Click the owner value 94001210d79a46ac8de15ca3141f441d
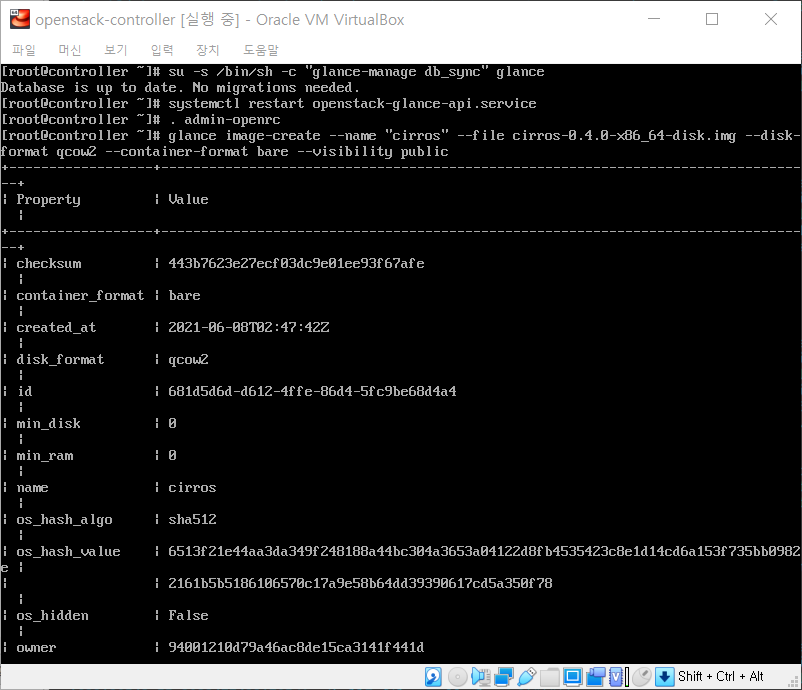This screenshot has height=690, width=802. point(296,648)
